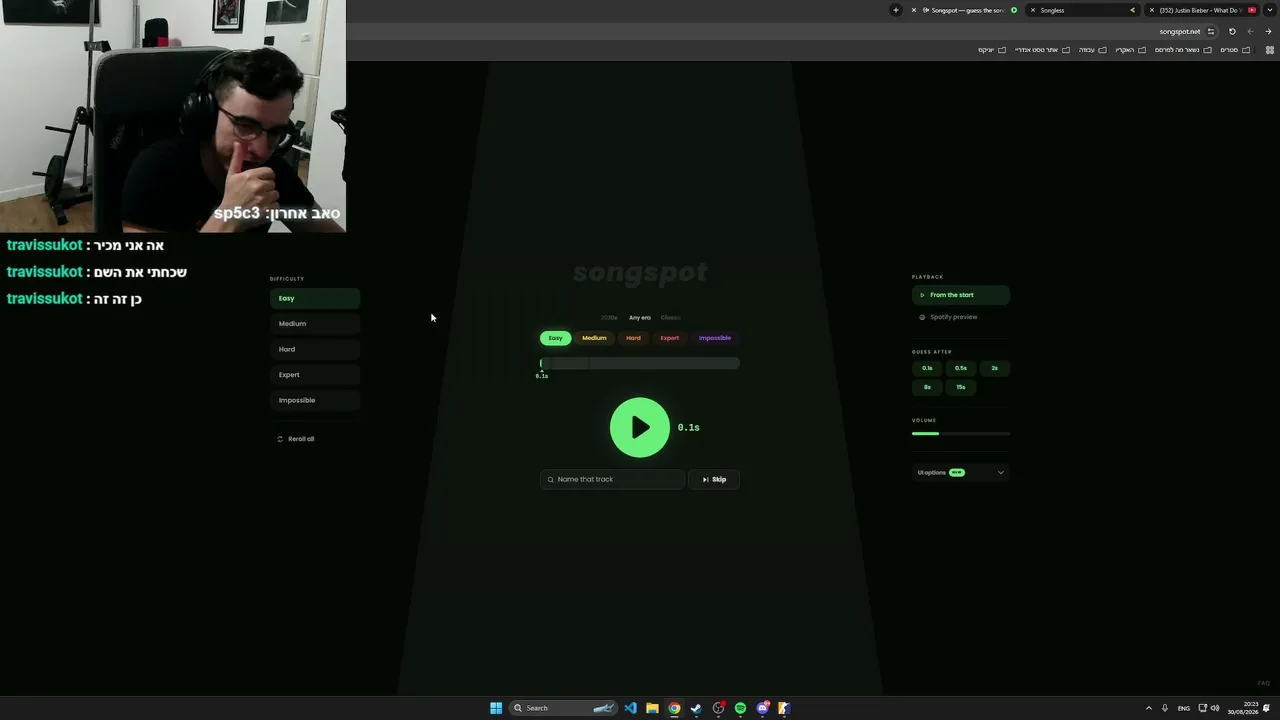Choose the yellow Medium pill above the progress bar
The height and width of the screenshot is (720, 1280).
(594, 338)
